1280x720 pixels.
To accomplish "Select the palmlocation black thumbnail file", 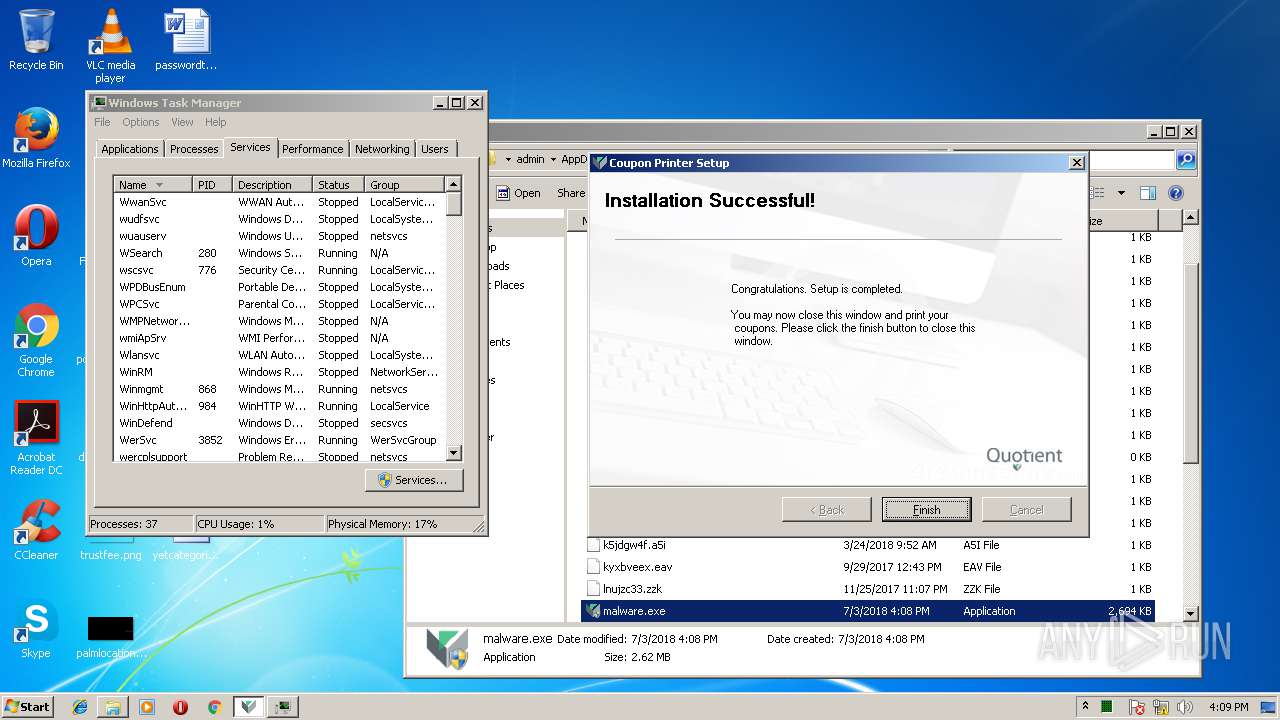I will click(x=110, y=634).
